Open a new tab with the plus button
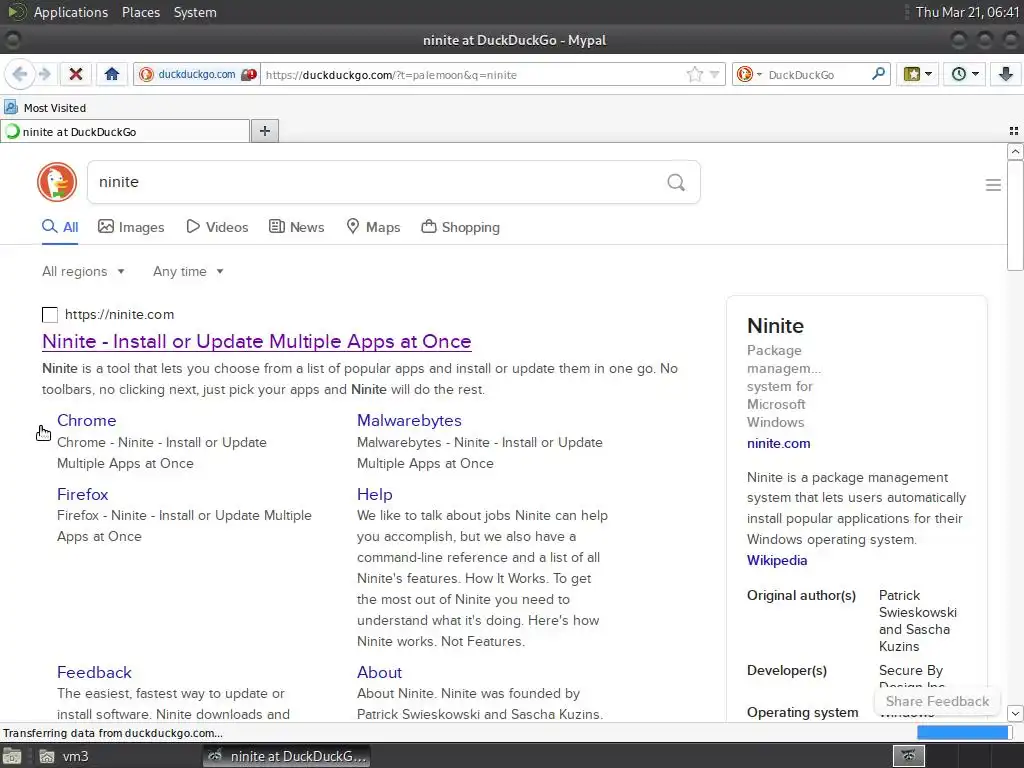 [264, 131]
